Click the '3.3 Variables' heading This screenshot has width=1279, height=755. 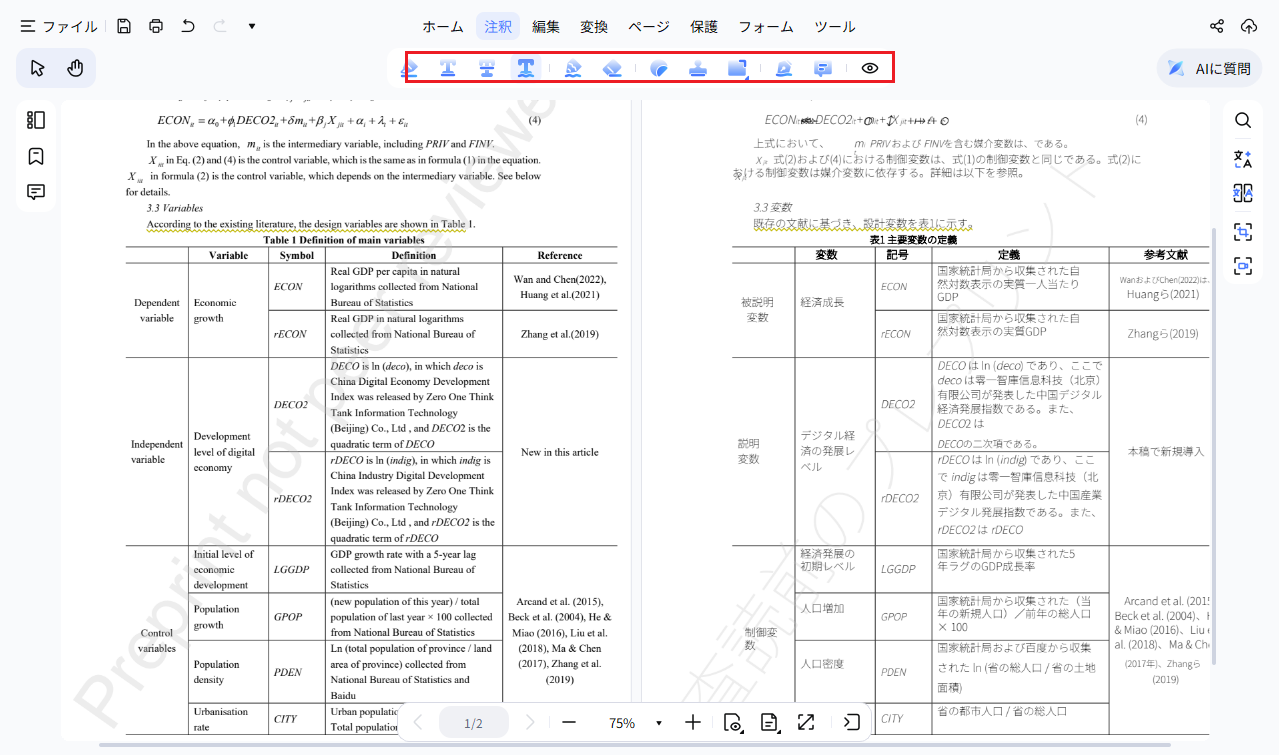(x=175, y=208)
